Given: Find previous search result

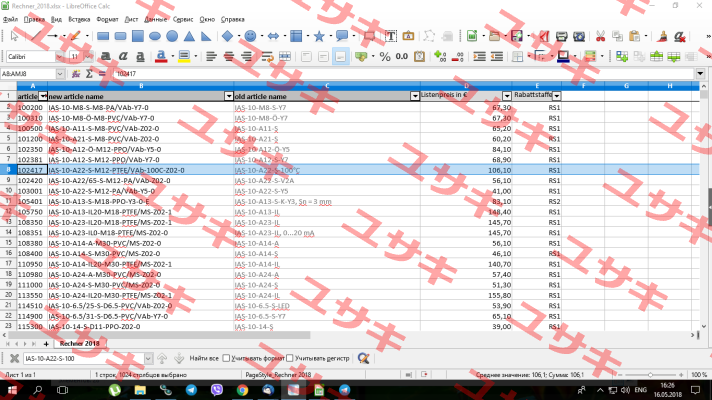Looking at the screenshot, I should tap(162, 358).
